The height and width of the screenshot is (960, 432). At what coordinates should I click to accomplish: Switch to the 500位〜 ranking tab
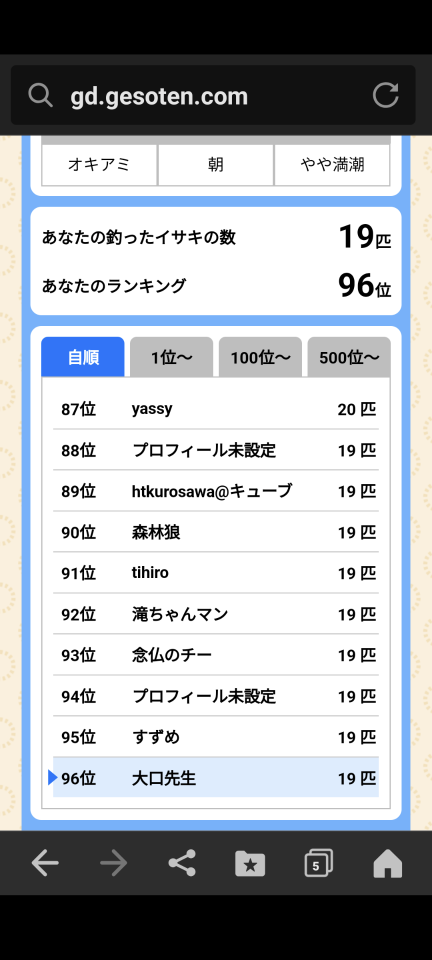(349, 357)
